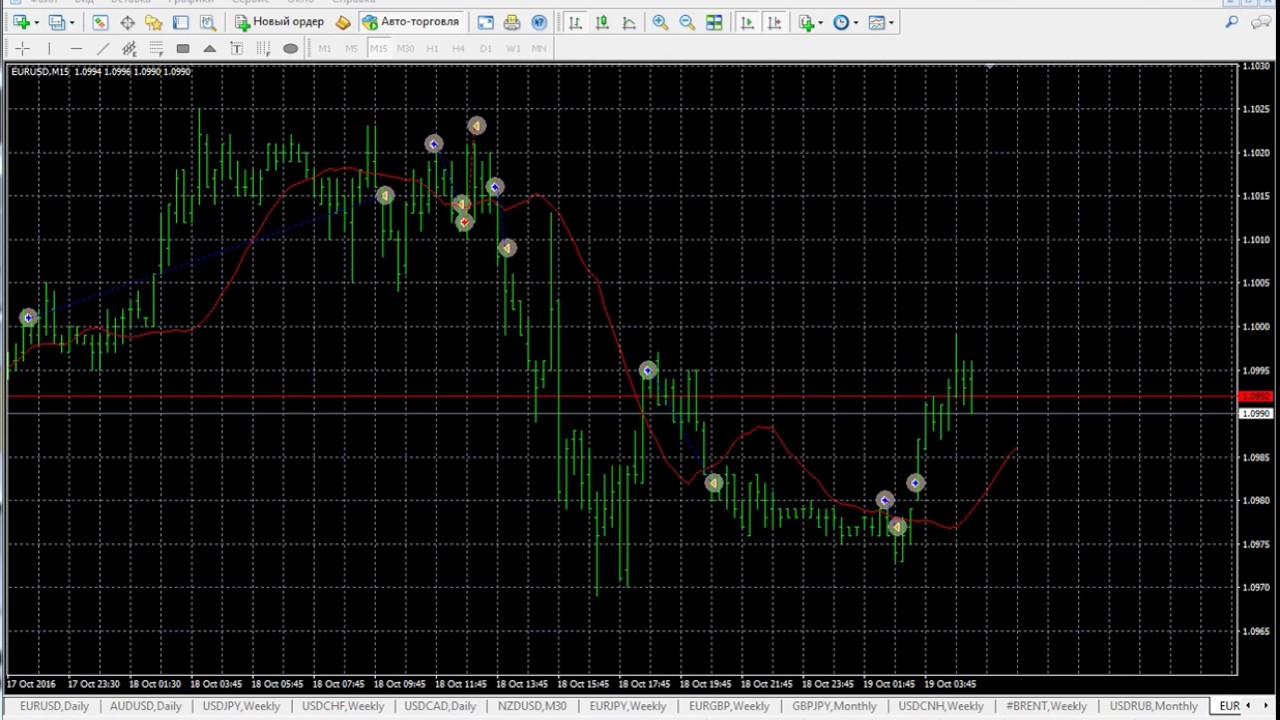Toggle the Авто-торговля button
Image resolution: width=1280 pixels, height=720 pixels.
click(411, 22)
